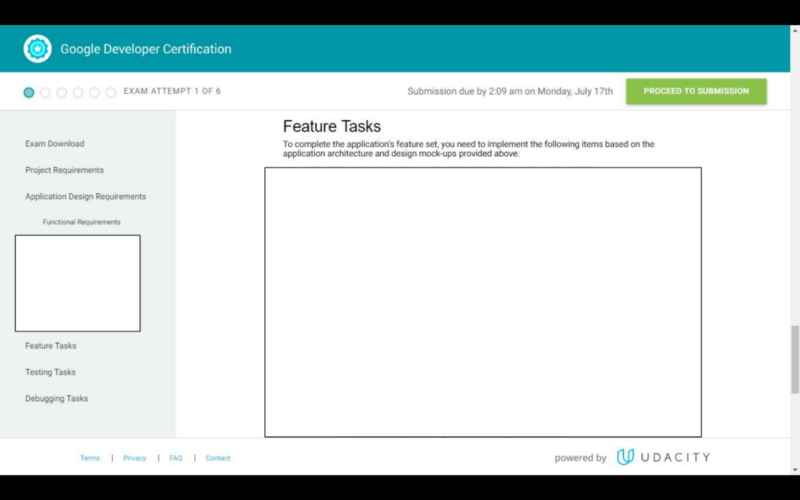Open the Exam Download section
Screen dimensions: 800x500
(55, 144)
